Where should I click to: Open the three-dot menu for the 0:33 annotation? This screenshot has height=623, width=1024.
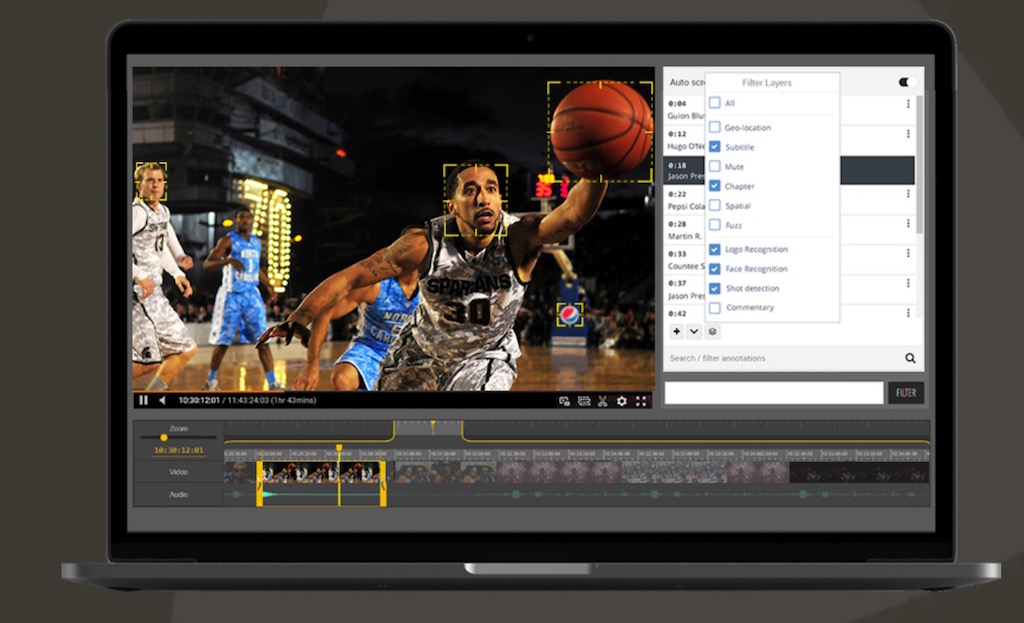pyautogui.click(x=908, y=253)
